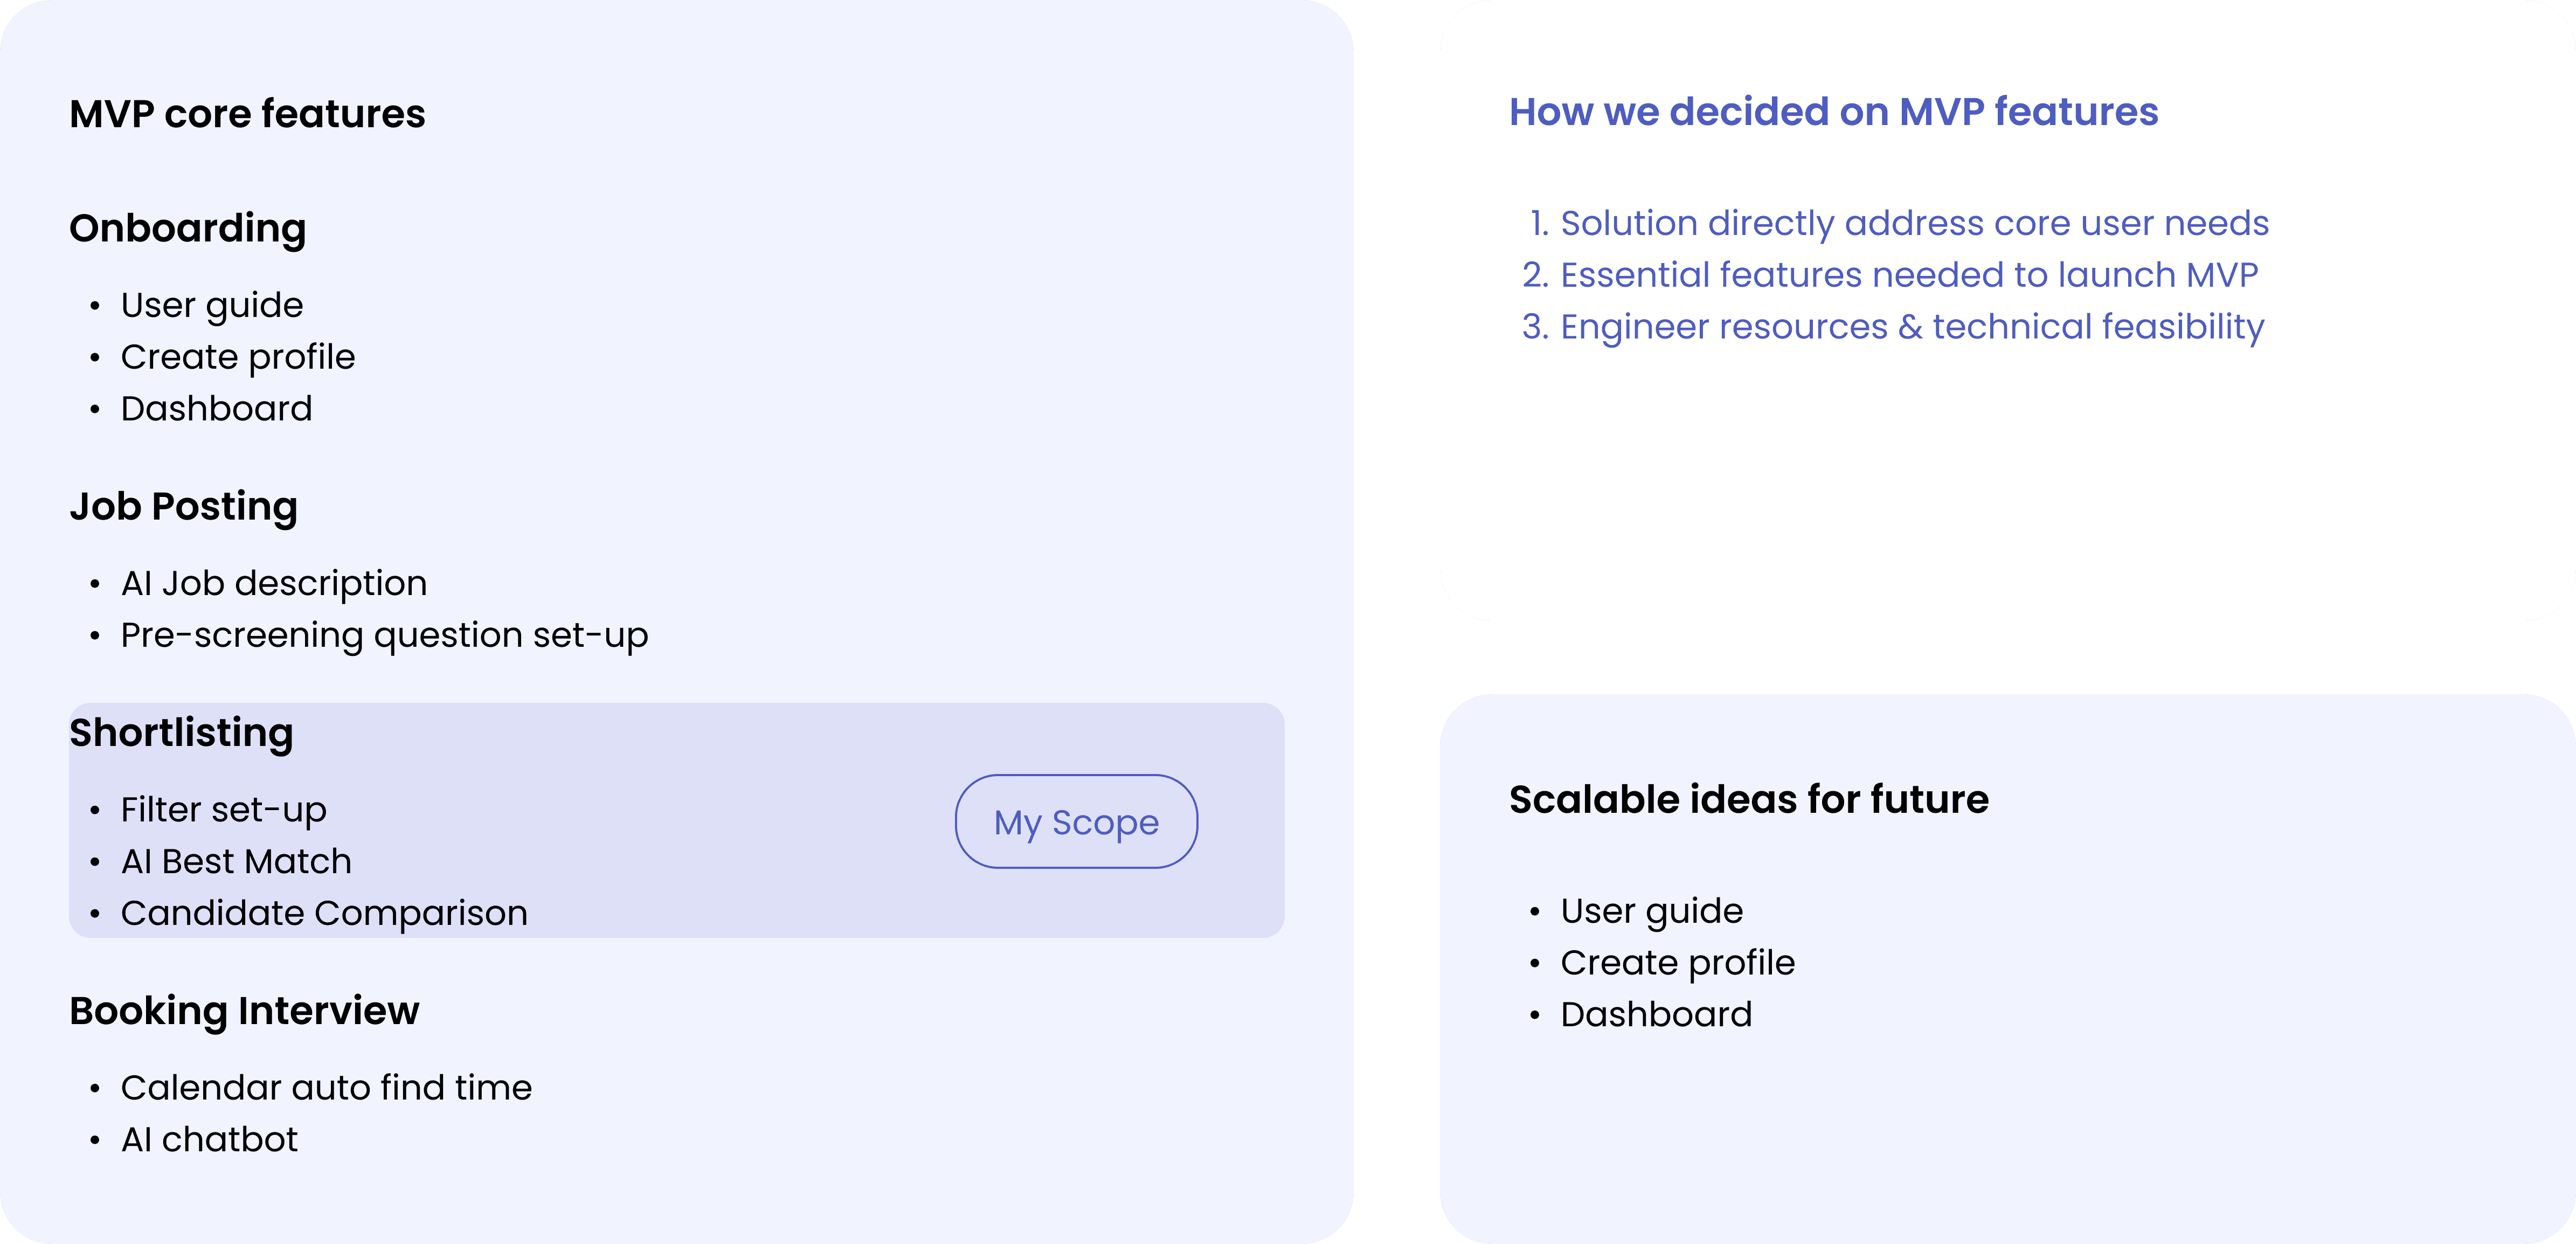The height and width of the screenshot is (1244, 2576).
Task: Select the MVP core features heading
Action: (247, 114)
